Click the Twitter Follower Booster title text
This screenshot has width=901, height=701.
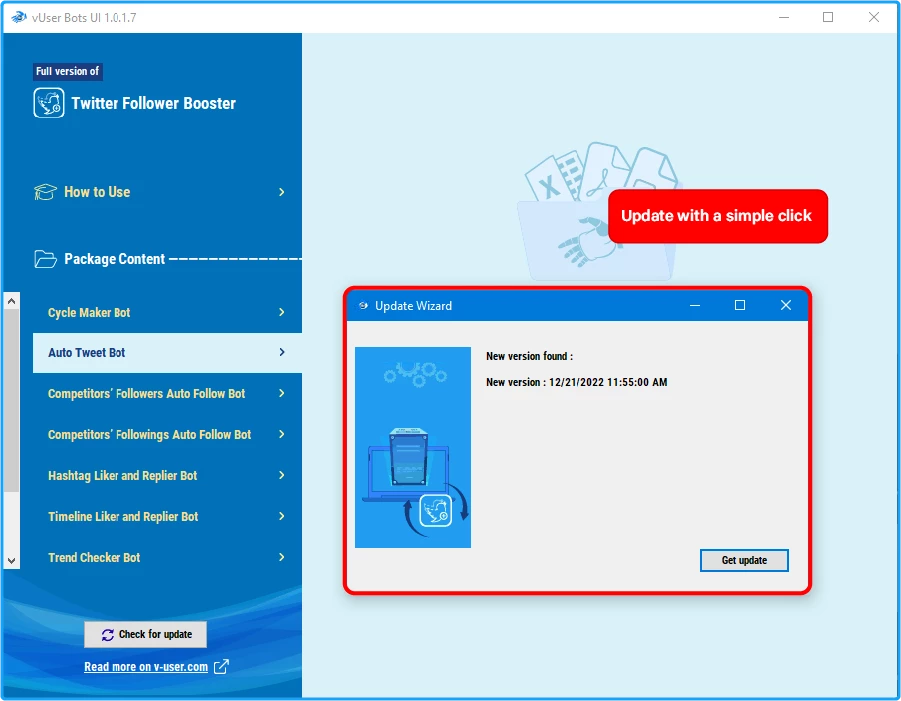click(153, 103)
